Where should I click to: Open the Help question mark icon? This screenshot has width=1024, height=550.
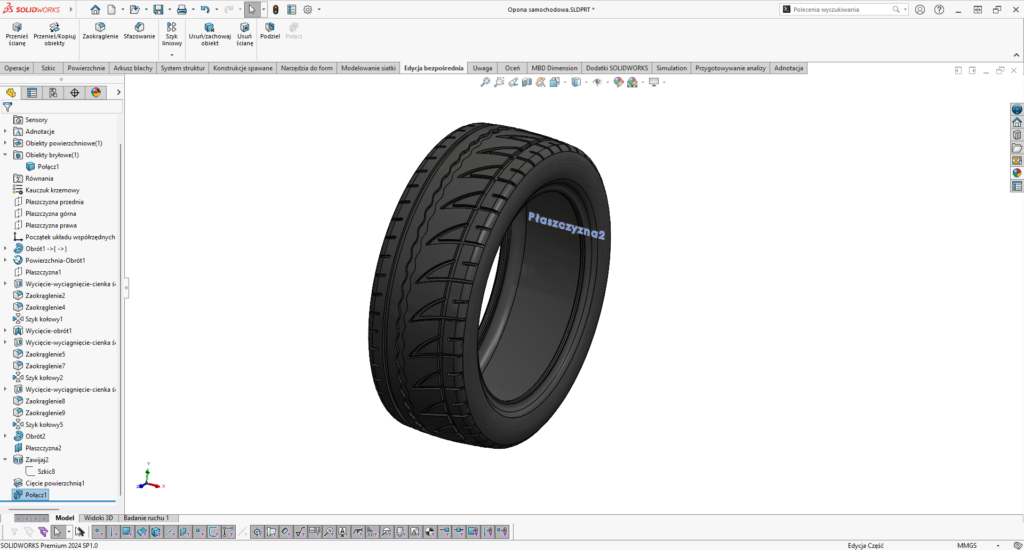click(x=939, y=9)
